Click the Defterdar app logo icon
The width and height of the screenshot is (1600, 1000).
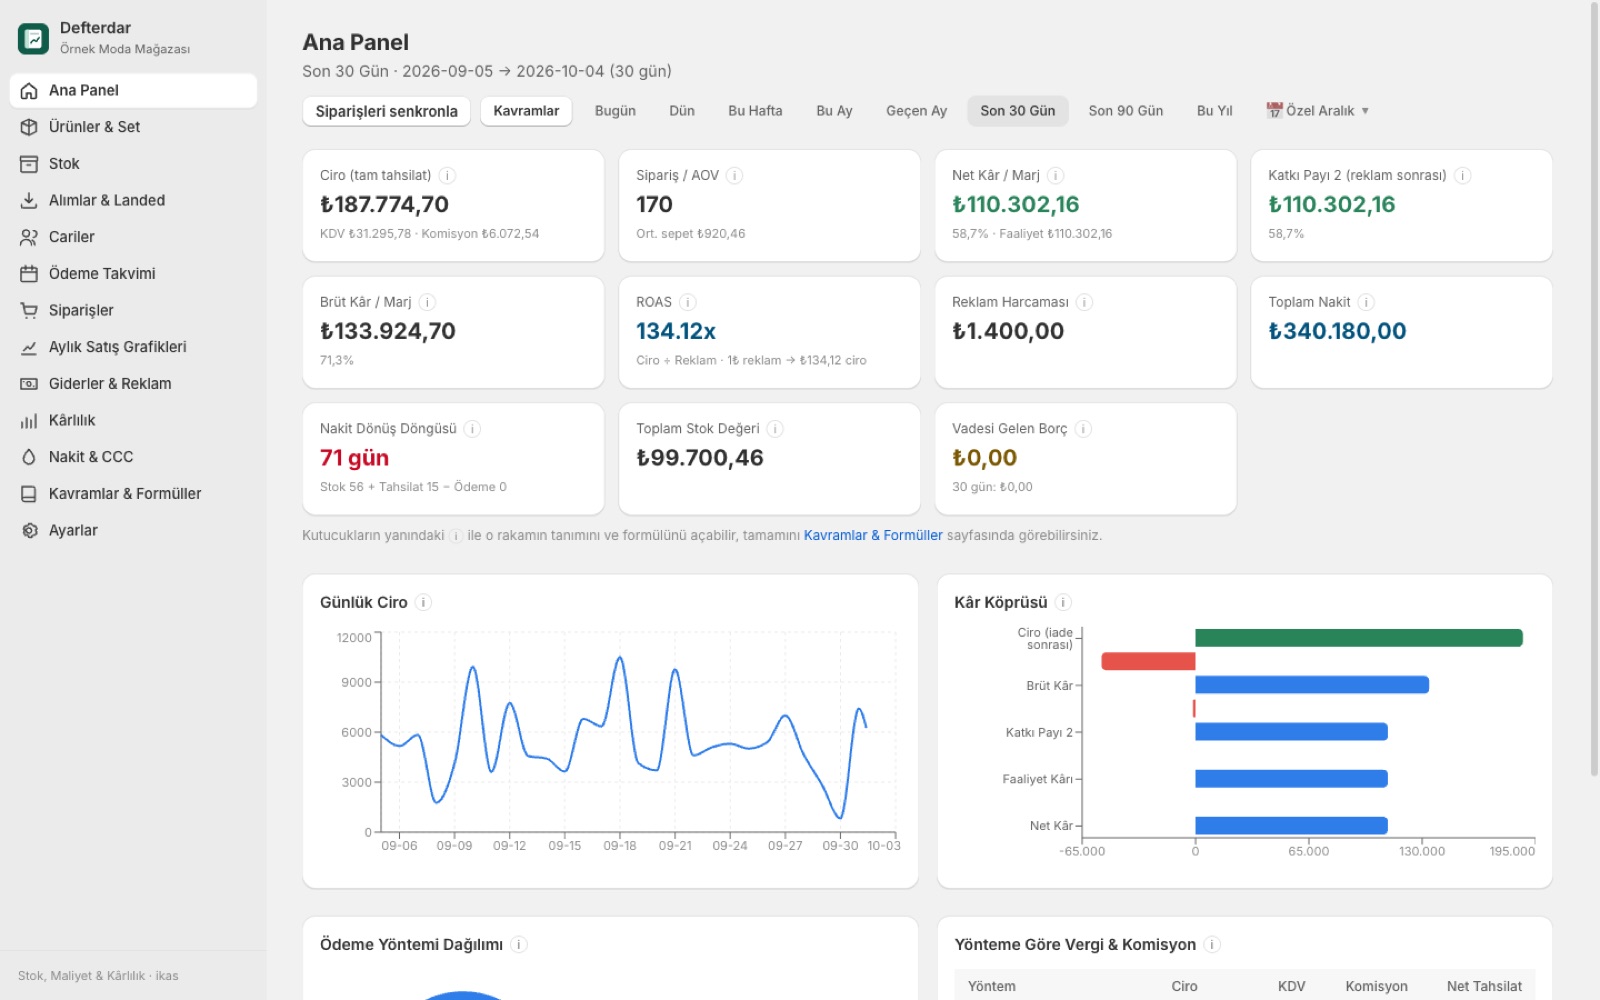pyautogui.click(x=33, y=38)
